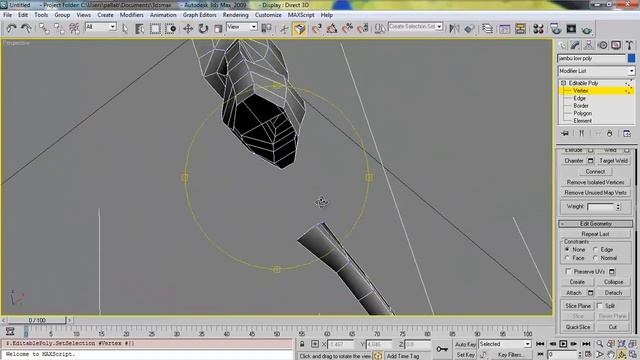Image resolution: width=640 pixels, height=360 pixels.
Task: Click the Use Pivot Point Center icon
Action: [x=266, y=28]
